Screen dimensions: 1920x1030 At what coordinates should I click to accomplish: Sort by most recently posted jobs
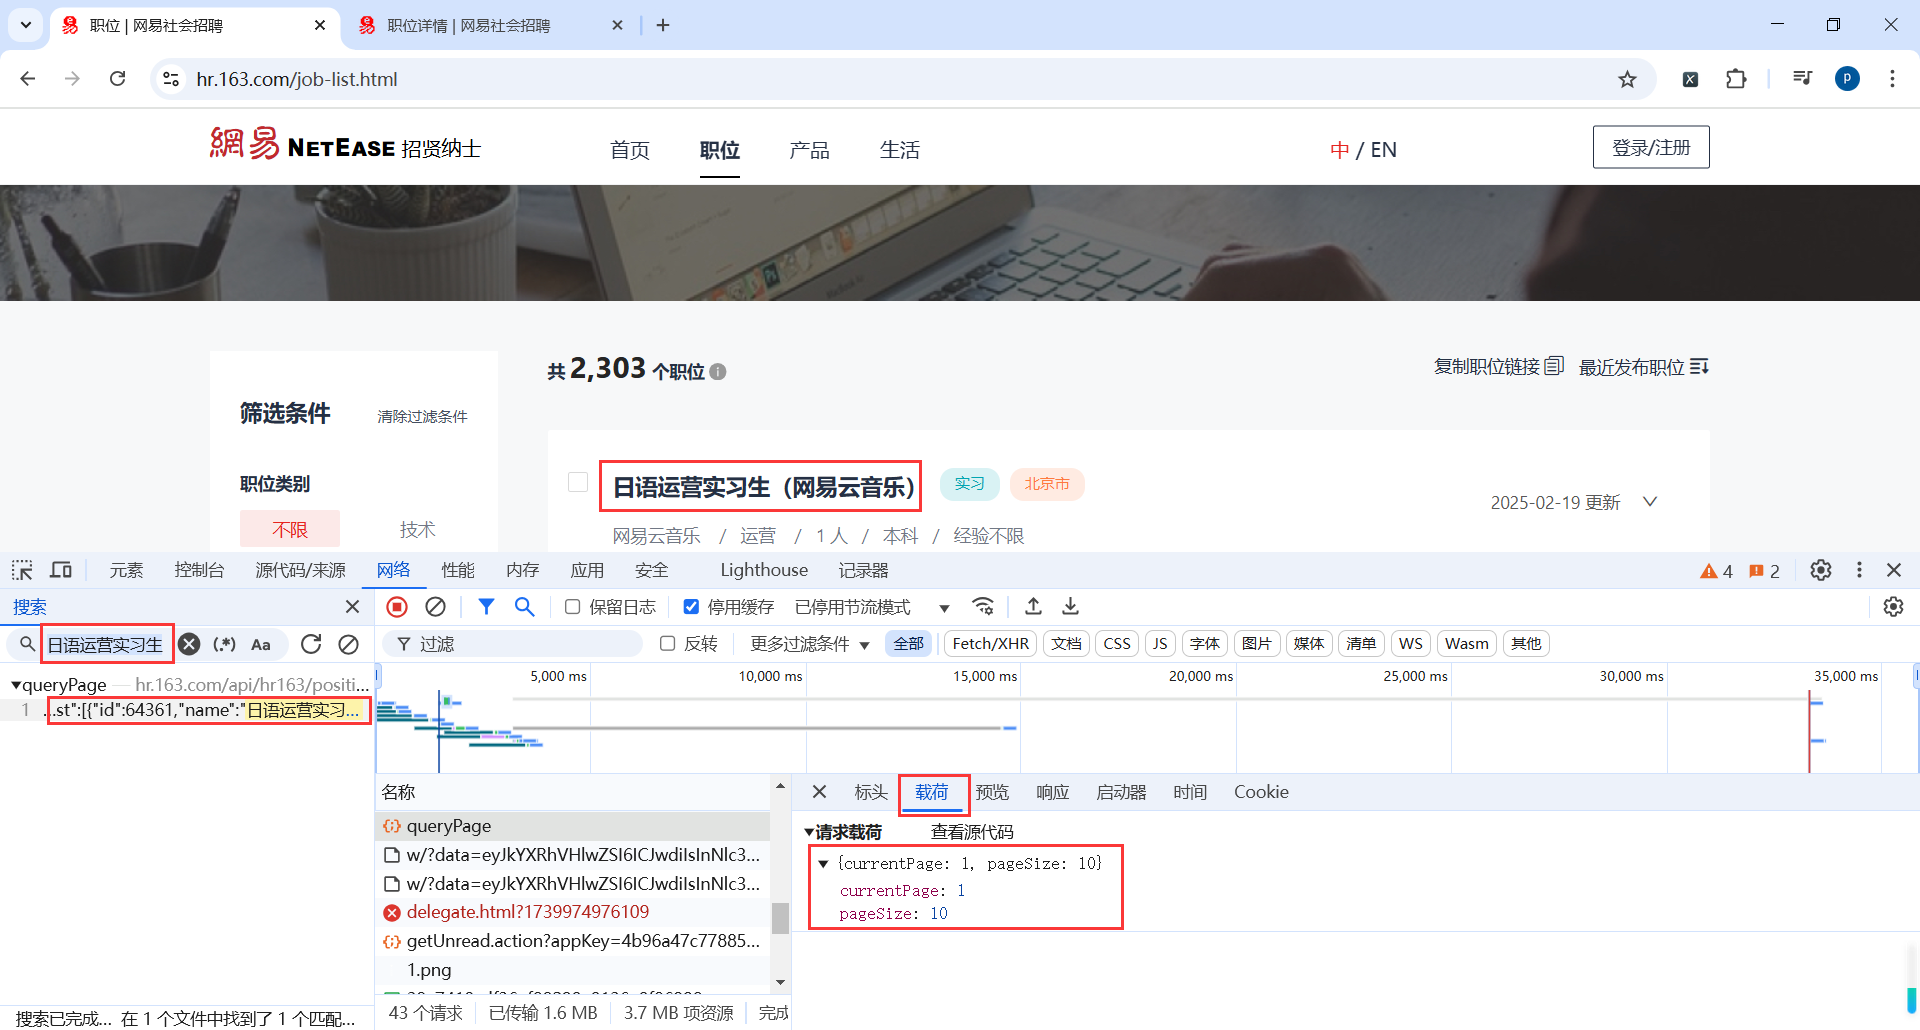click(1644, 367)
